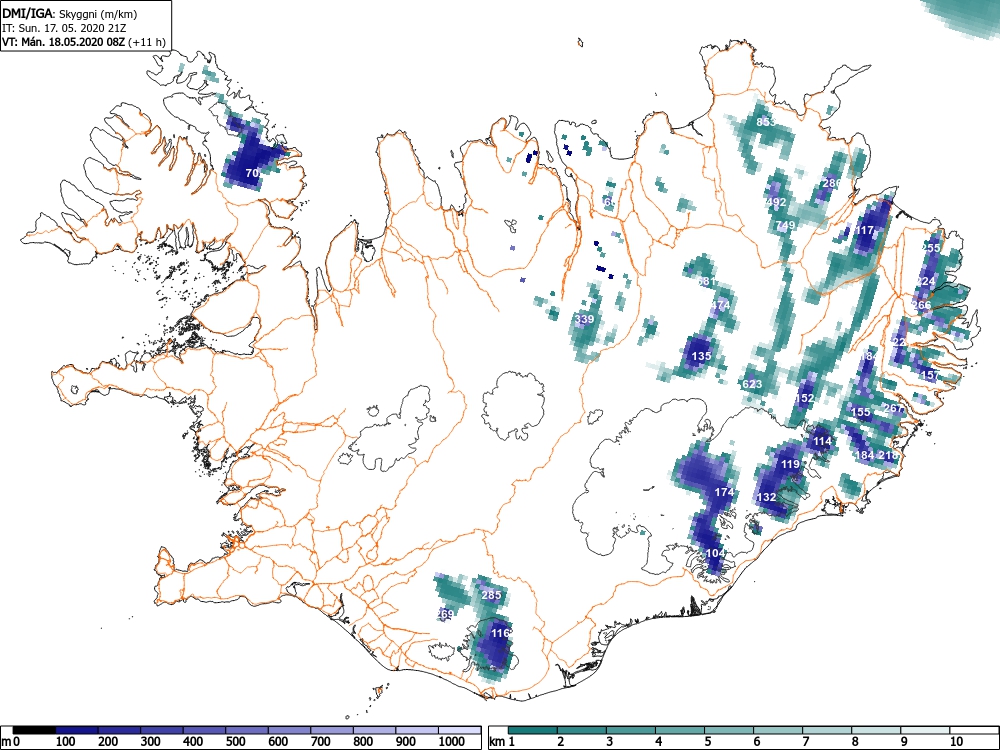
Task: Click the '300' tick on the metres legend
Action: pos(151,742)
